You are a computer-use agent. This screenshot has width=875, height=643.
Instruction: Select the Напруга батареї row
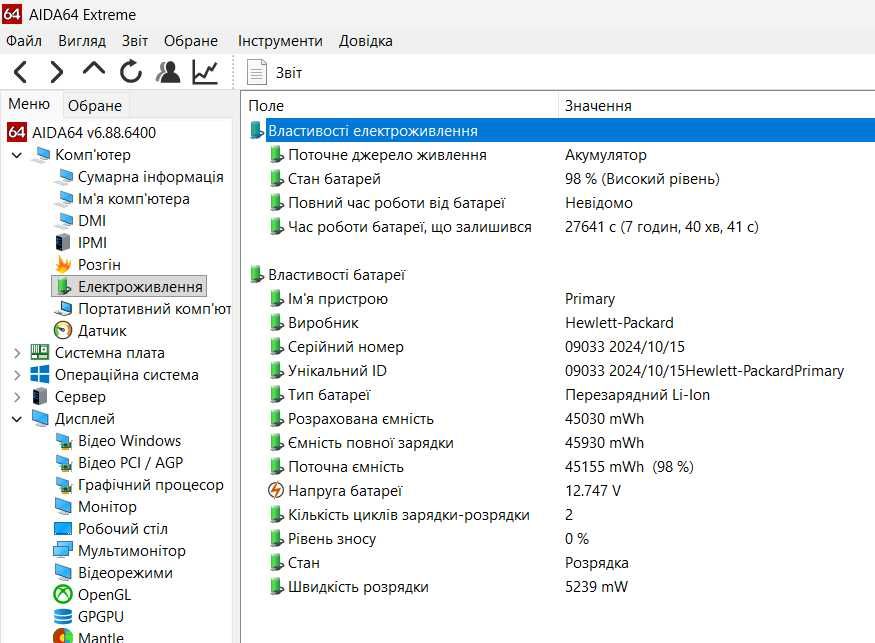(345, 491)
